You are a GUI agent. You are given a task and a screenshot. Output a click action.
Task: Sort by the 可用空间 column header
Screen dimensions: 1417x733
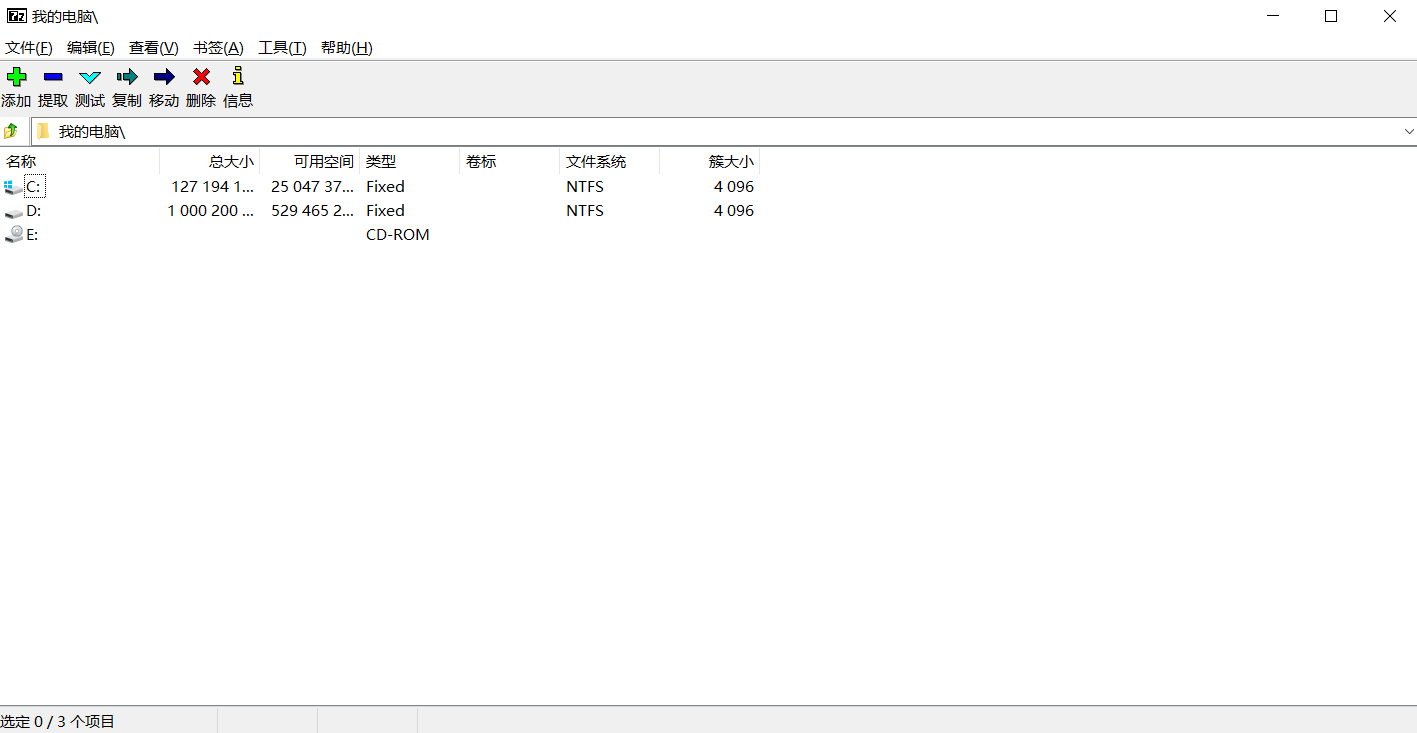coord(310,161)
